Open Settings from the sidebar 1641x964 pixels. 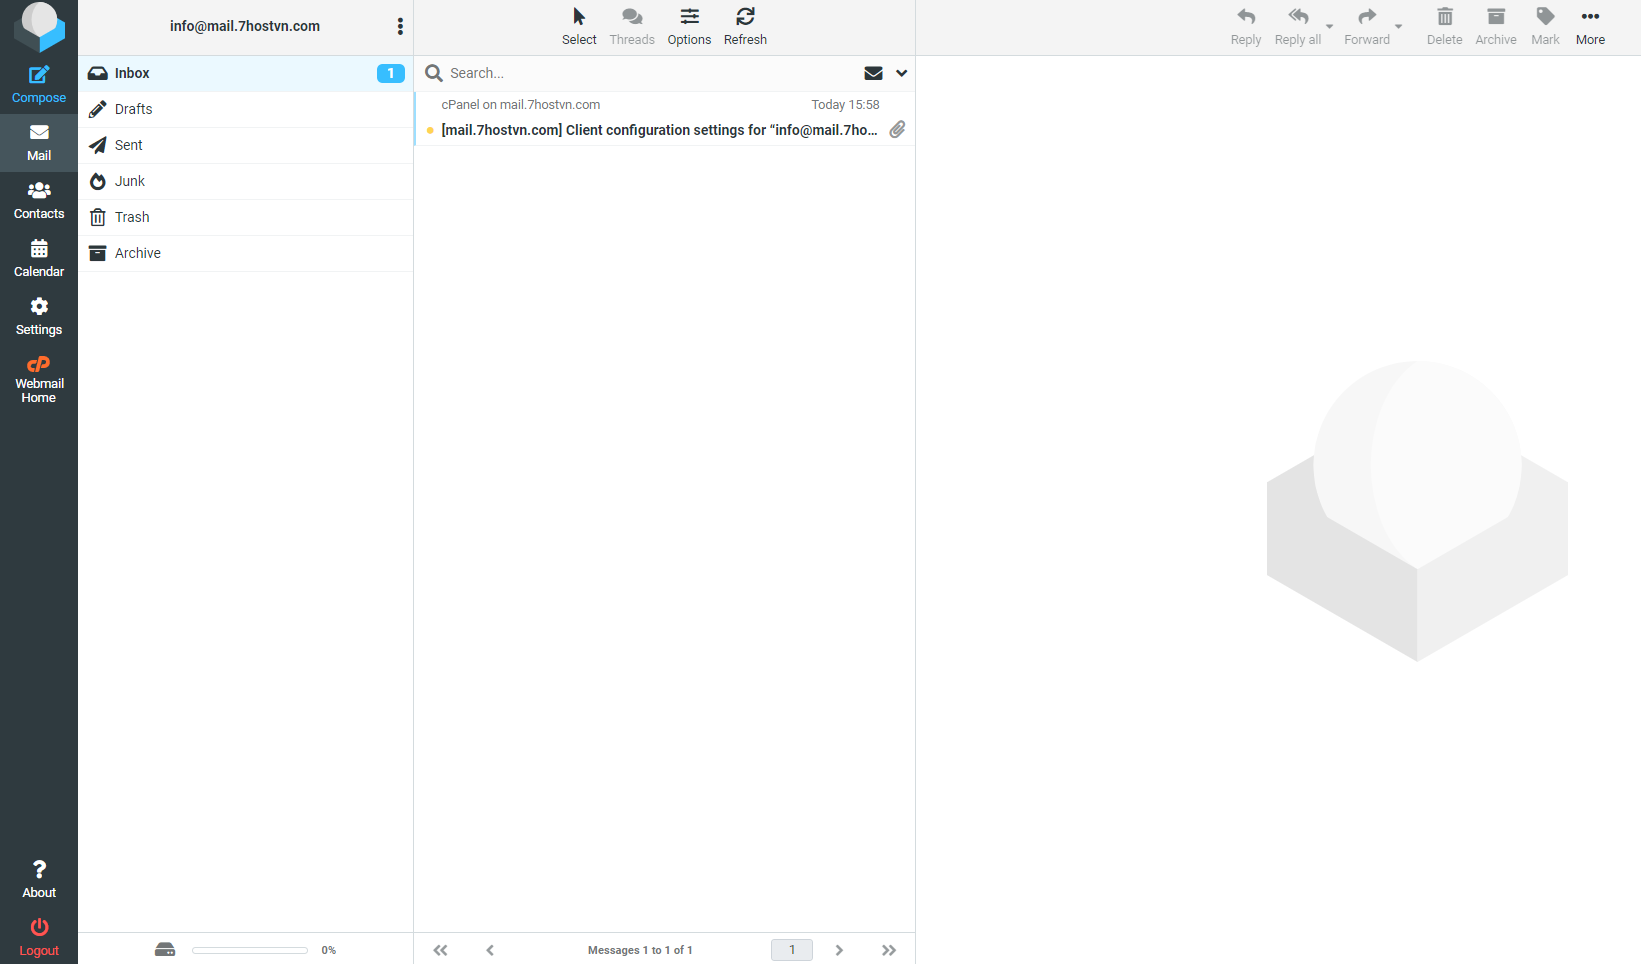point(39,317)
